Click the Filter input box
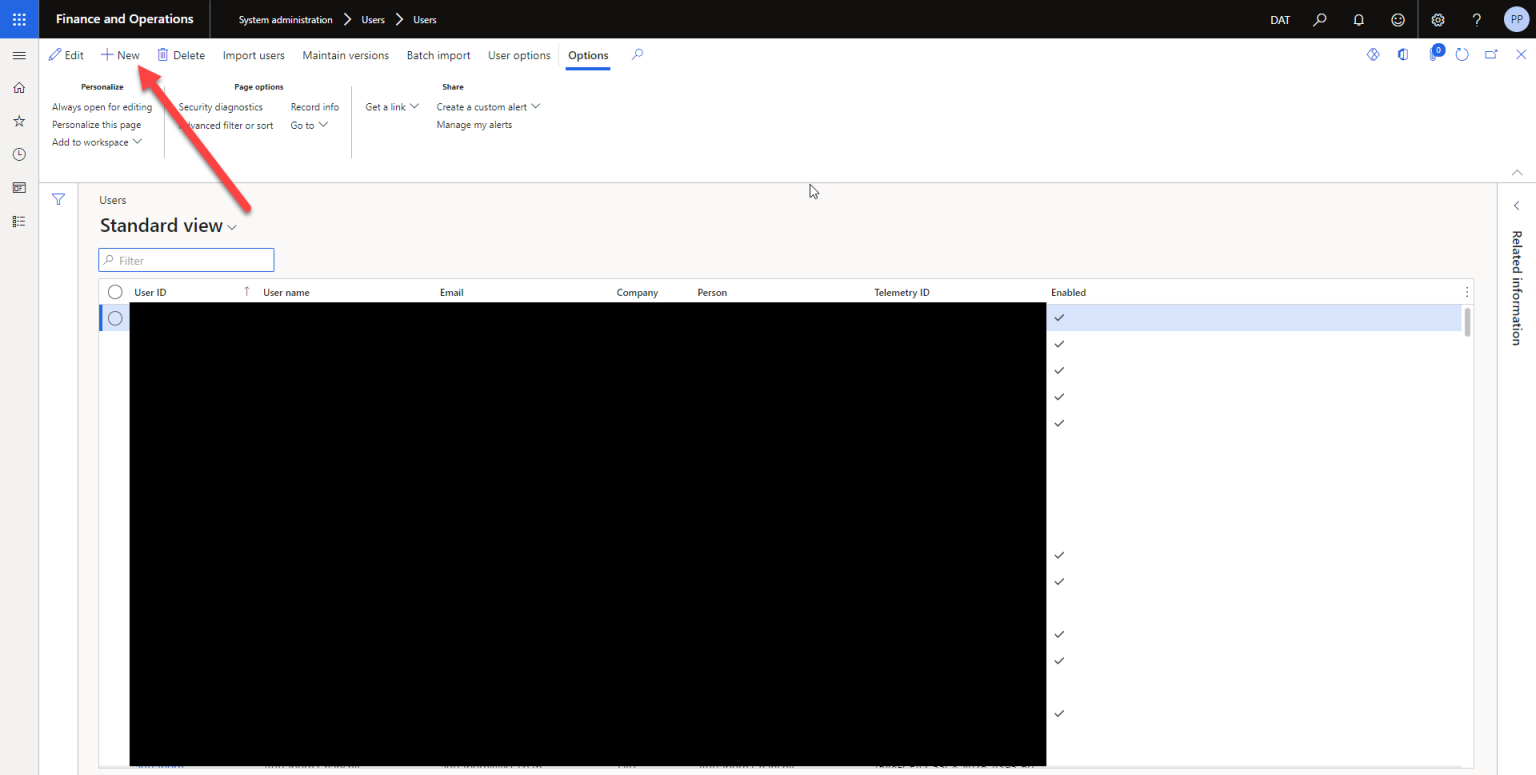1536x775 pixels. (x=186, y=260)
